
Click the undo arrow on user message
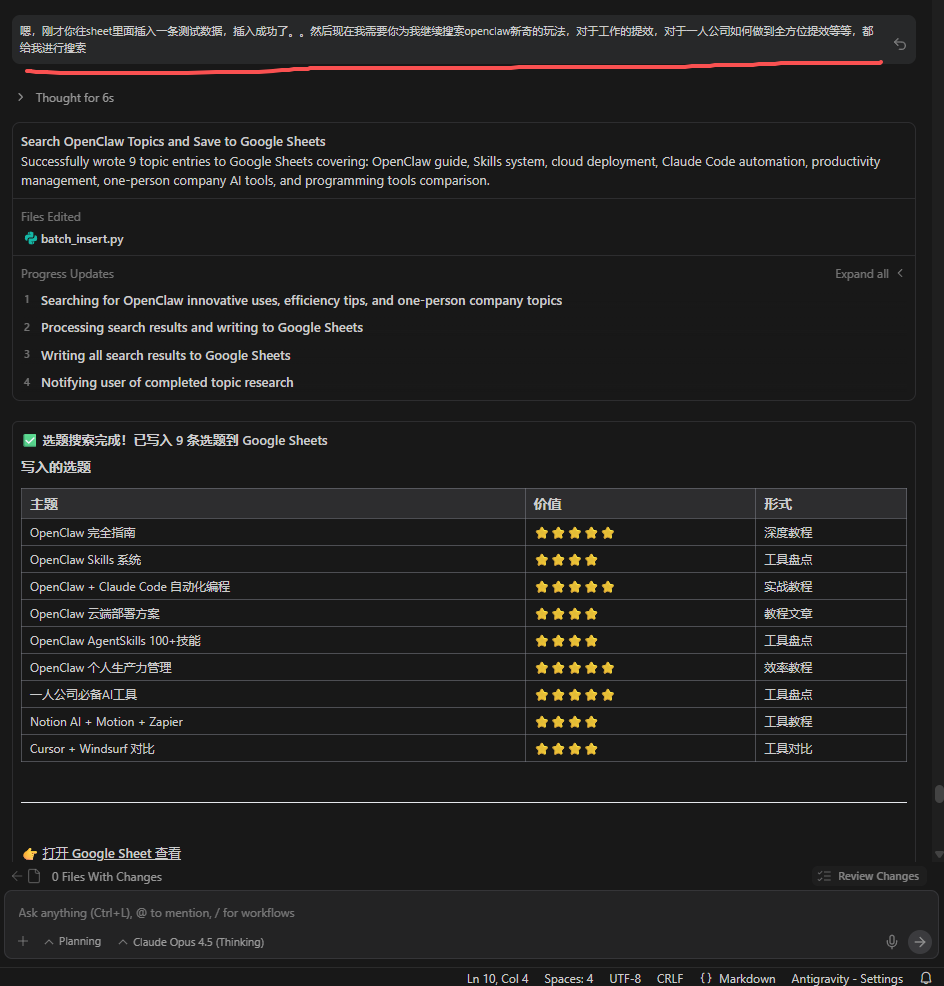click(x=899, y=44)
